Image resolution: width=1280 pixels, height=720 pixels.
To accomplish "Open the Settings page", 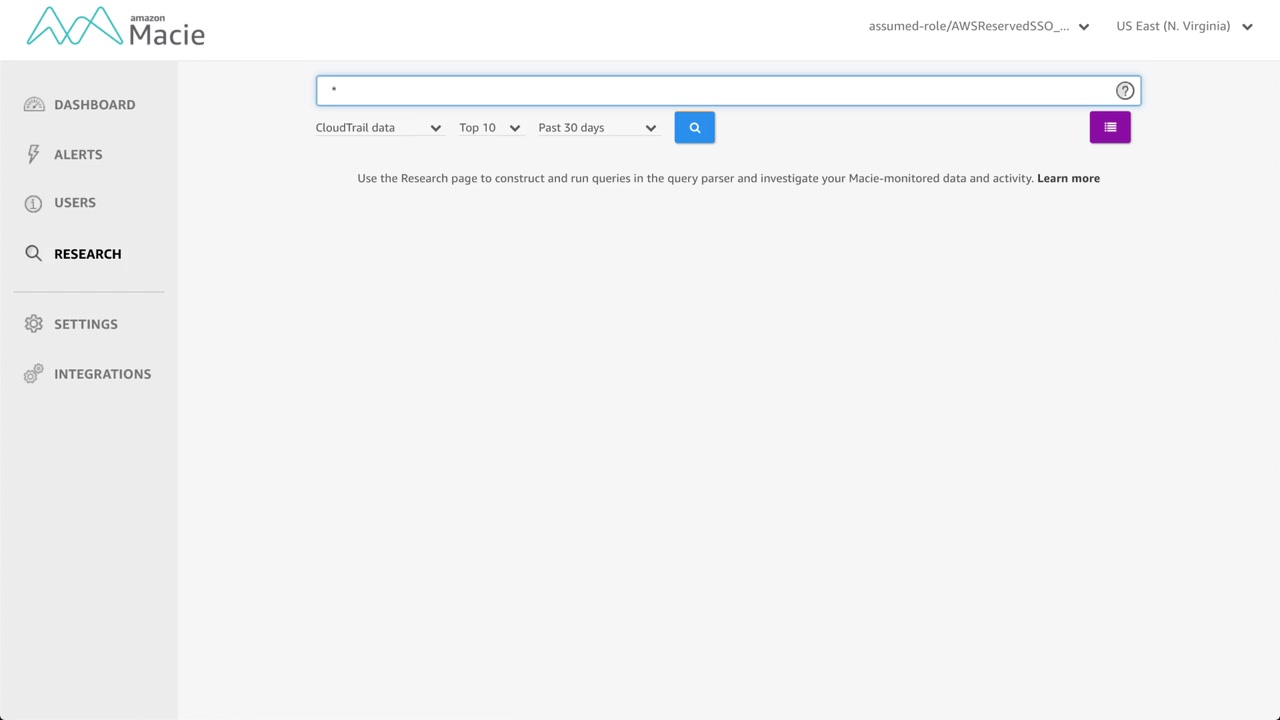I will point(86,324).
